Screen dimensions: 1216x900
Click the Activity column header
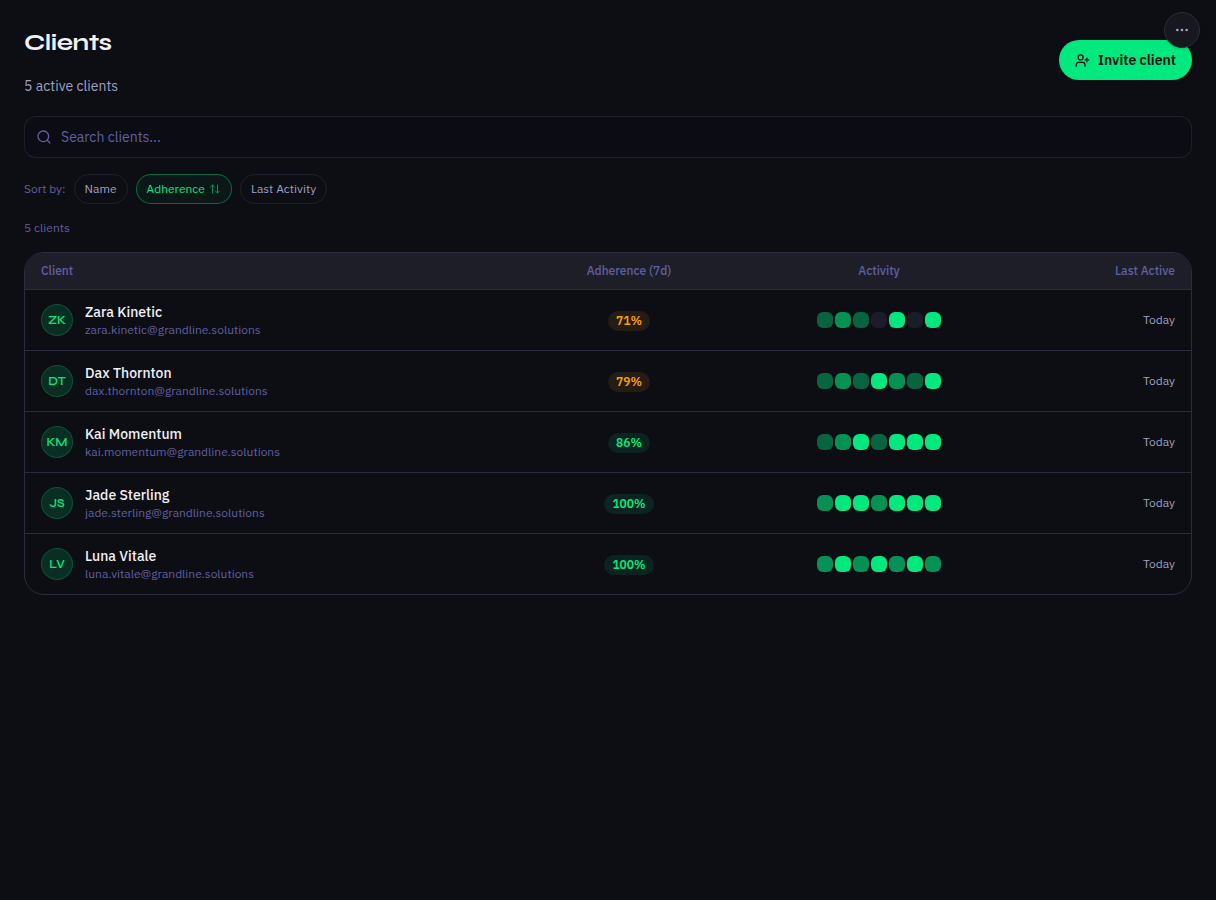coord(879,271)
